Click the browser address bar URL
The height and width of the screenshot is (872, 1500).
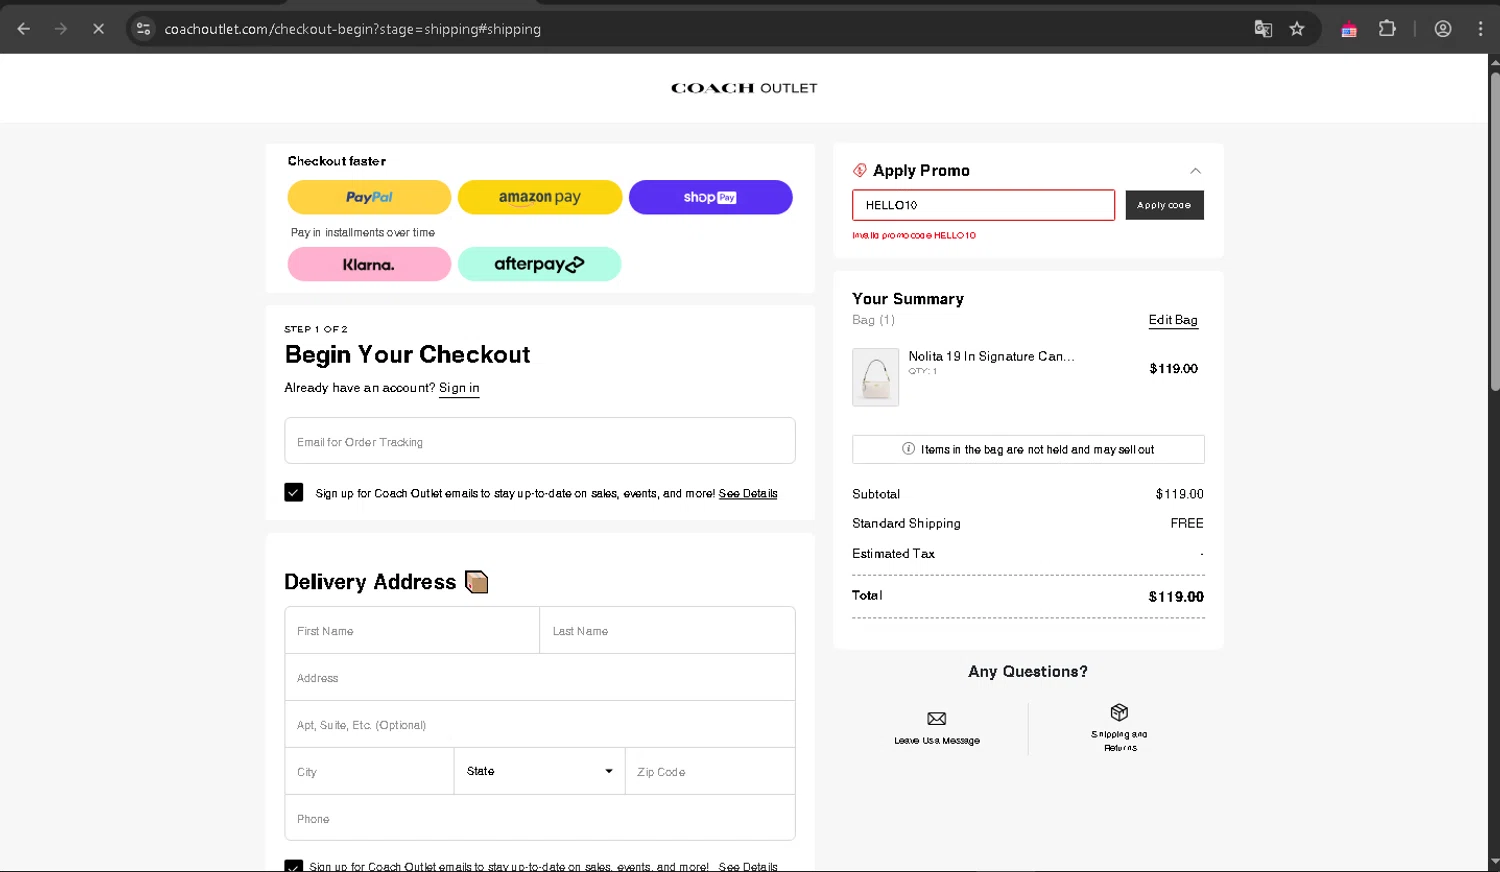click(353, 29)
